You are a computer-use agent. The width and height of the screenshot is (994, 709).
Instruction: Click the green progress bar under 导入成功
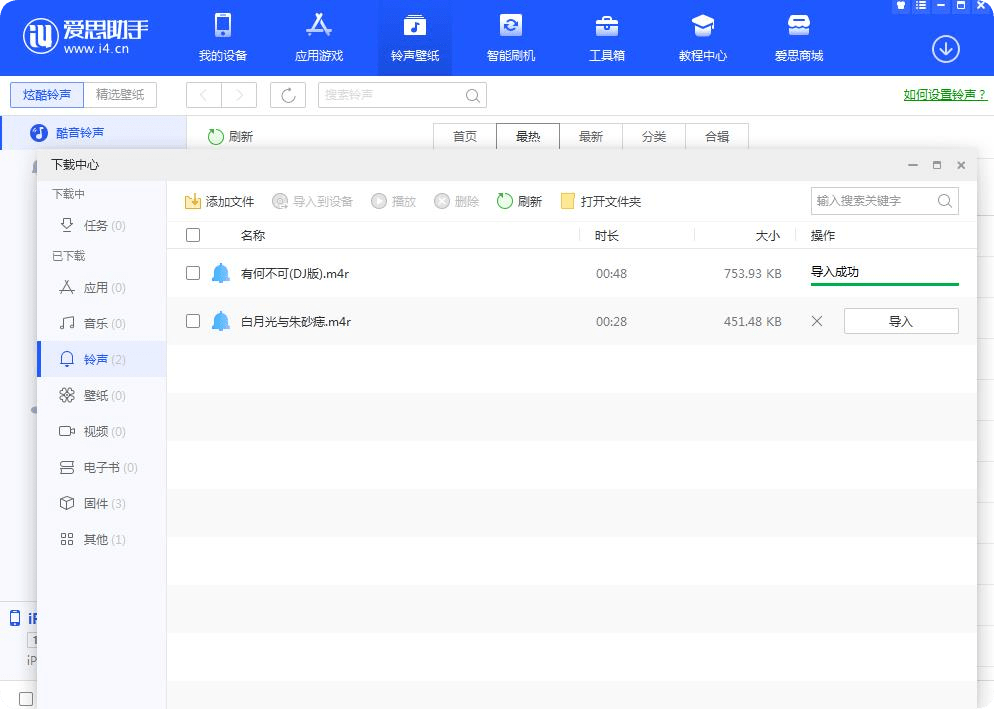coord(884,283)
